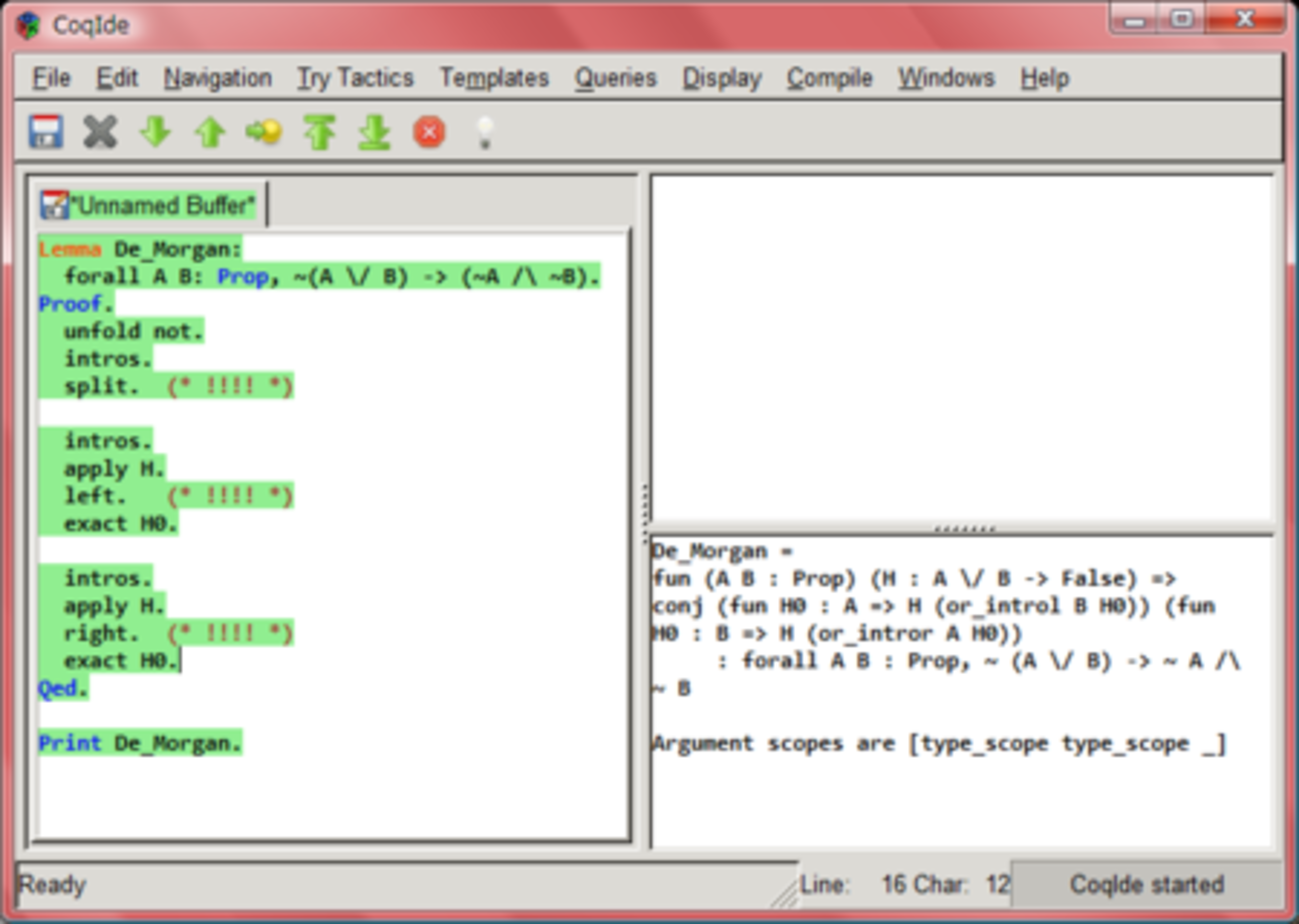1299x924 pixels.
Task: Open the Try Tactics menu
Action: point(355,78)
